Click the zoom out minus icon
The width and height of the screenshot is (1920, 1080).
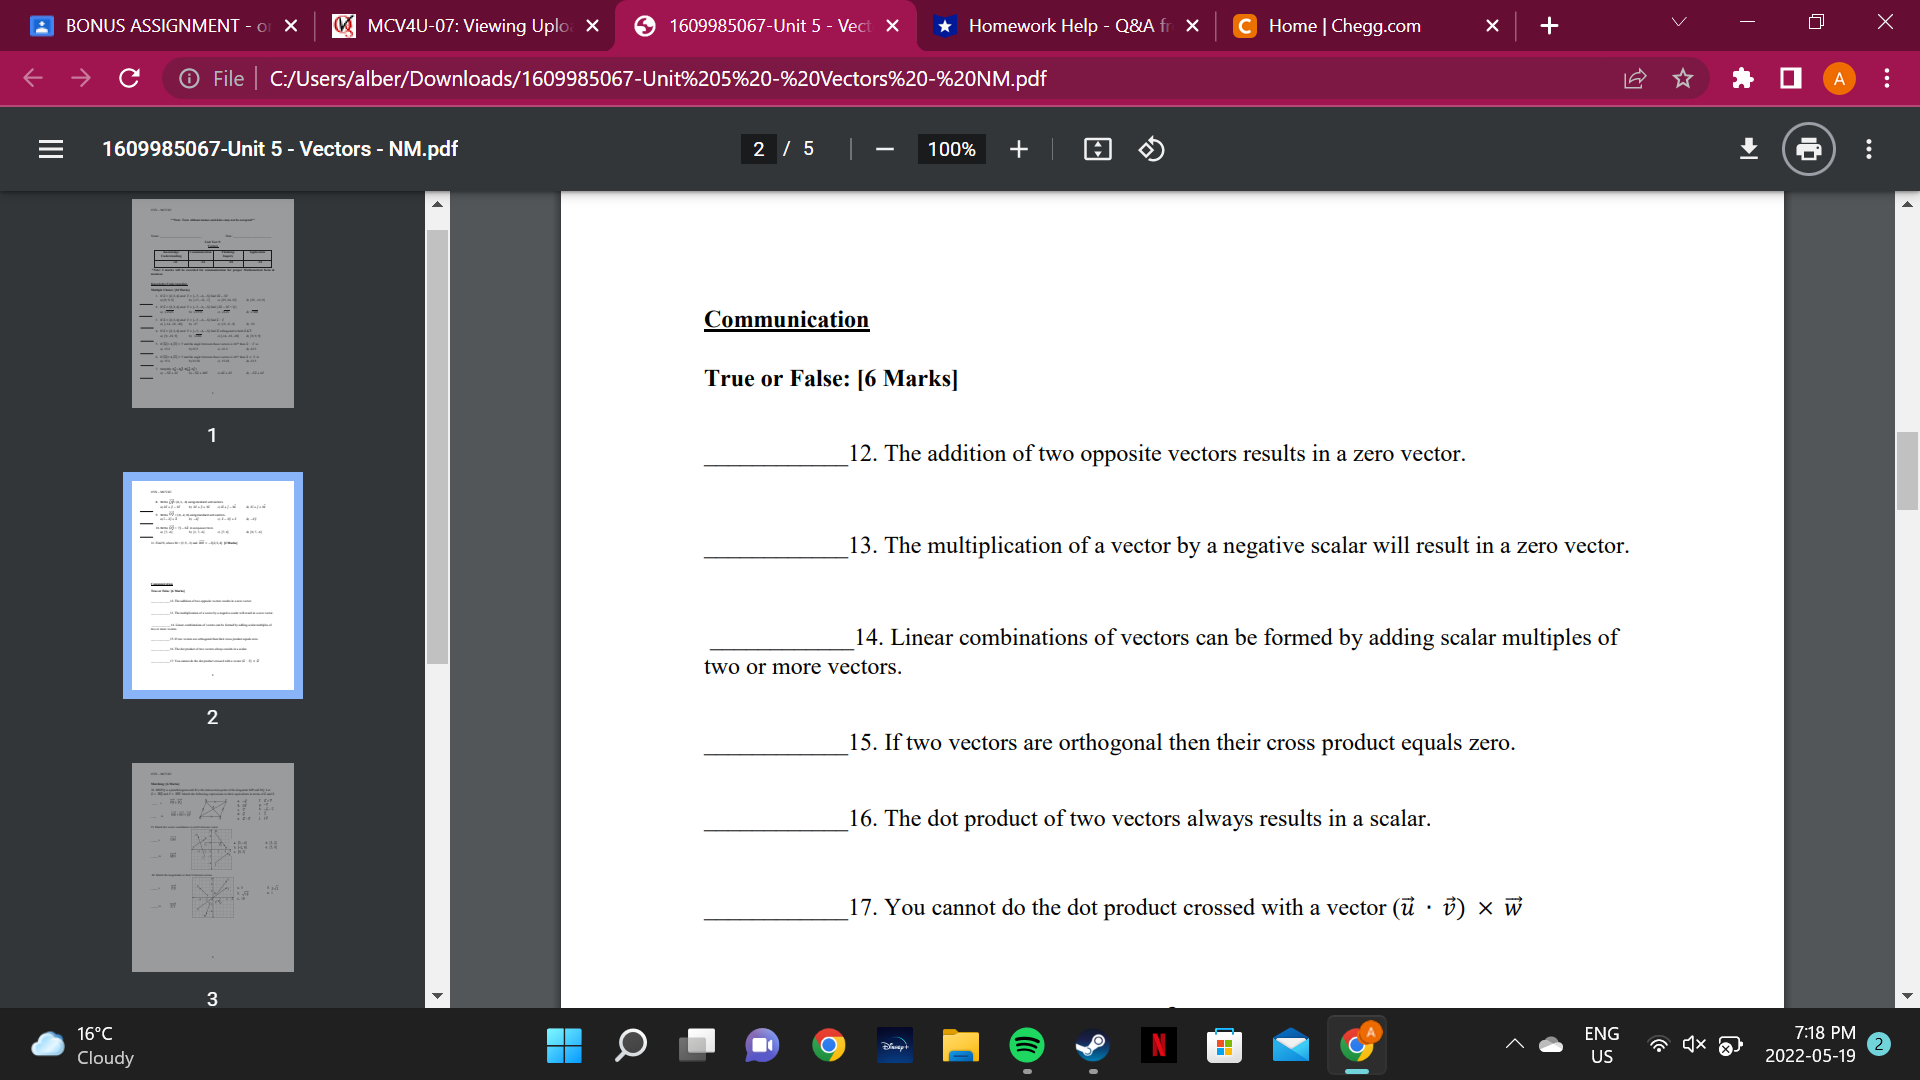(884, 149)
